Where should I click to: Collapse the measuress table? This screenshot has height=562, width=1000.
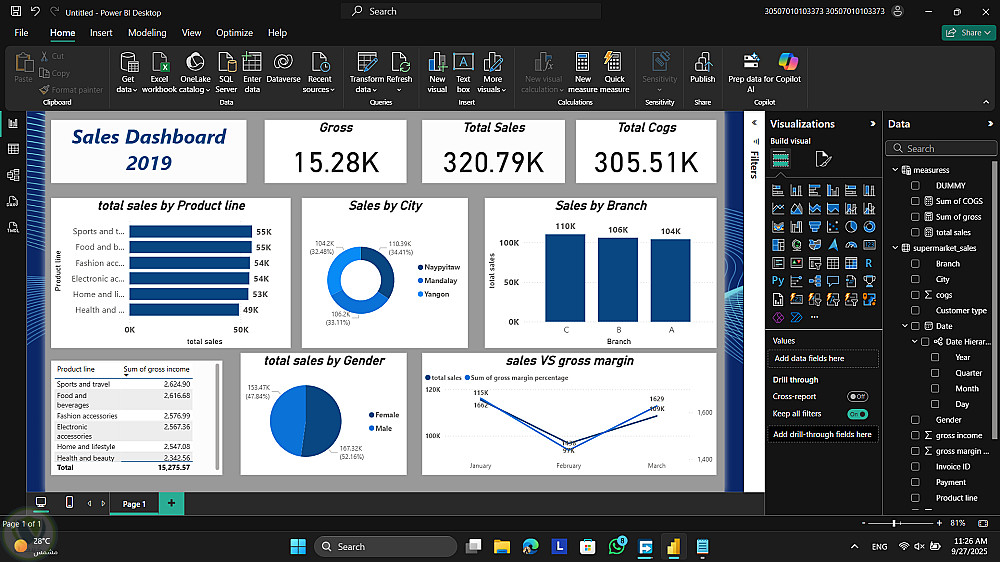(895, 170)
